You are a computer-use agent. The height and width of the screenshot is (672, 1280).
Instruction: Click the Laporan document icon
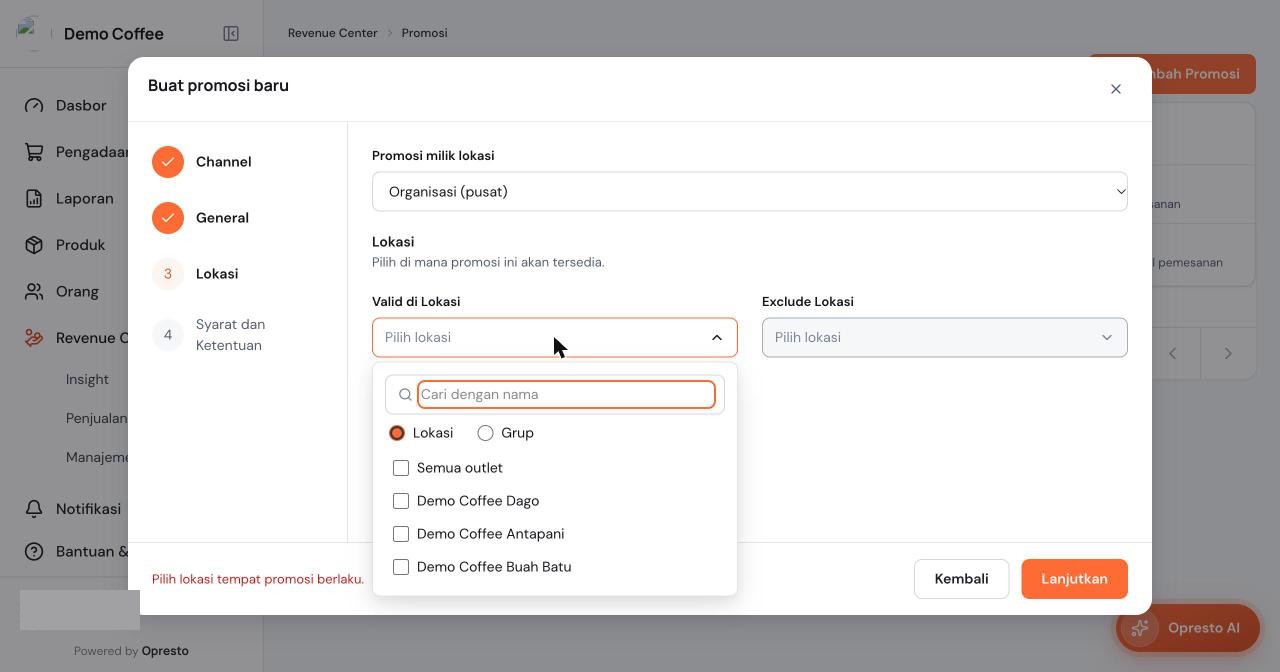(x=34, y=199)
